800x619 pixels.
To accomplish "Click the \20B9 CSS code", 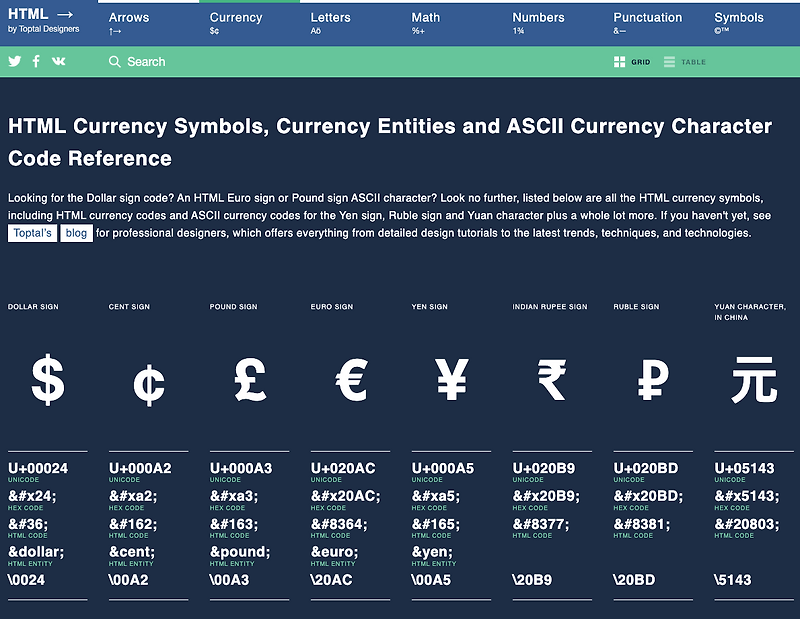I will [533, 580].
